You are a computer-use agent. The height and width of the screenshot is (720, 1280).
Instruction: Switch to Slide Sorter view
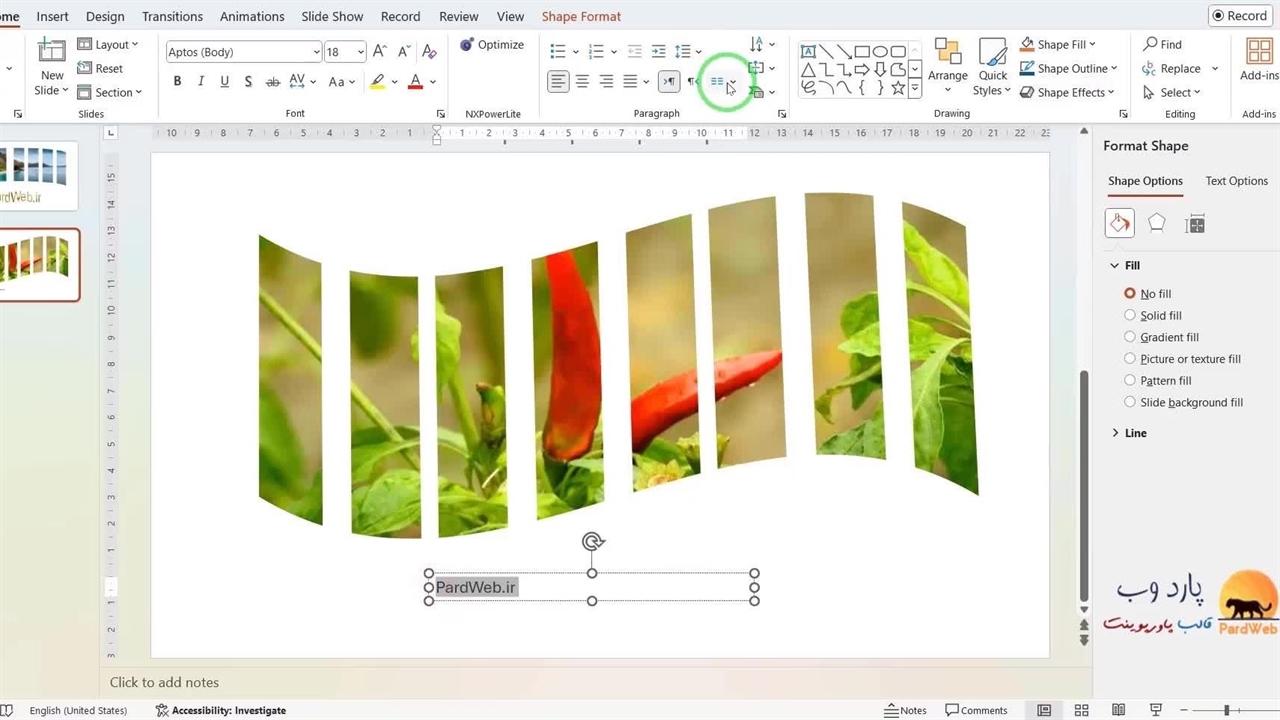[1081, 710]
